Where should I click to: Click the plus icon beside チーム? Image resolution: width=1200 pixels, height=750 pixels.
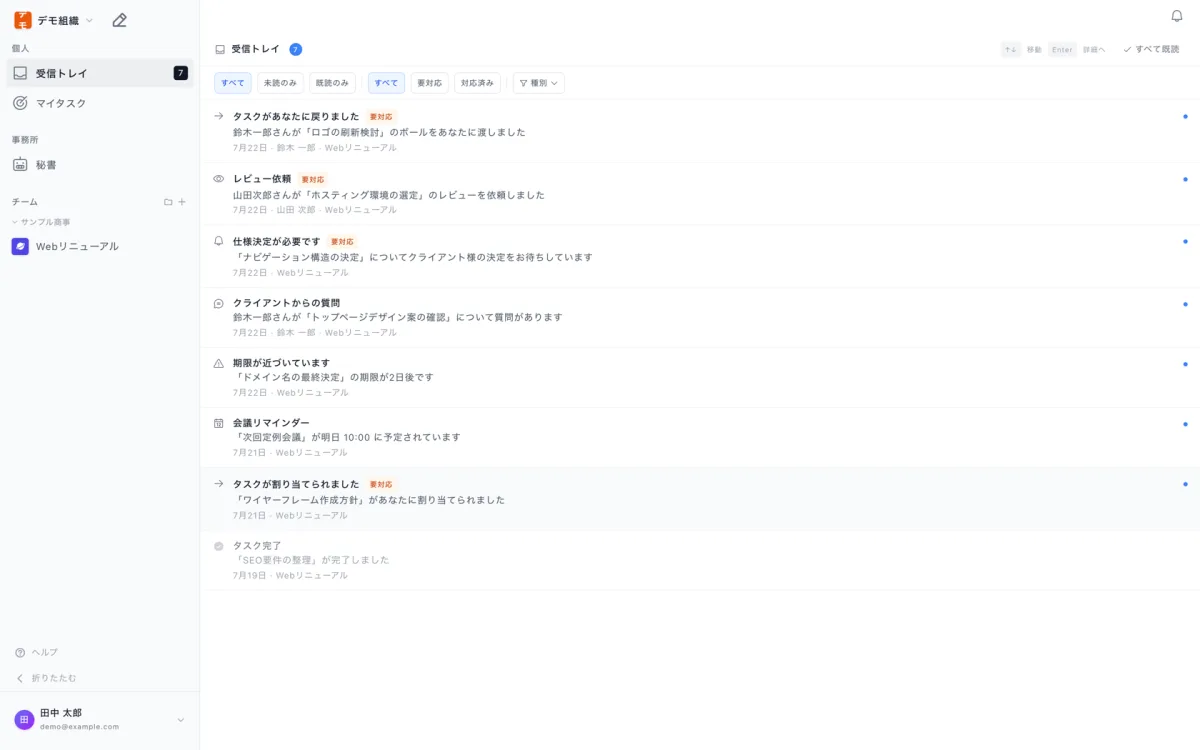pos(182,202)
